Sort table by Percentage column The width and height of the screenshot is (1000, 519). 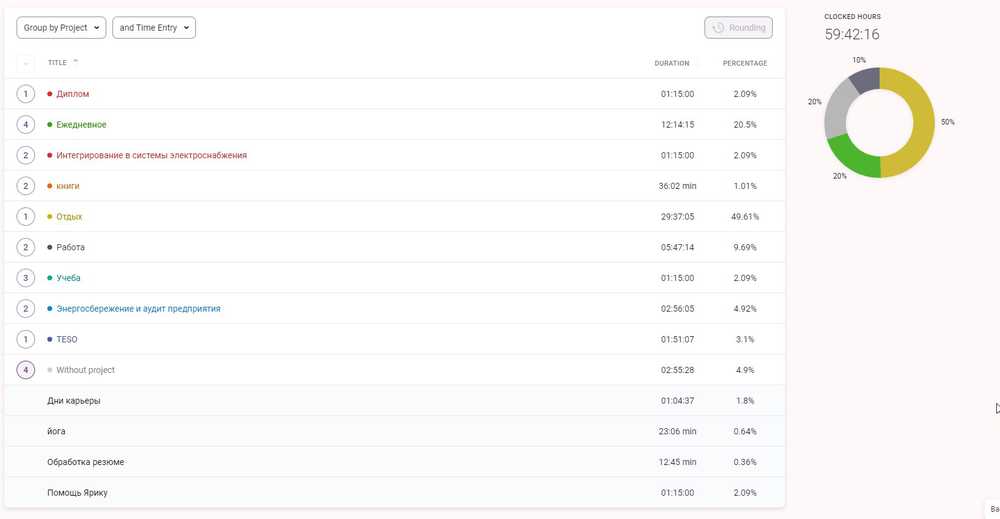tap(745, 63)
